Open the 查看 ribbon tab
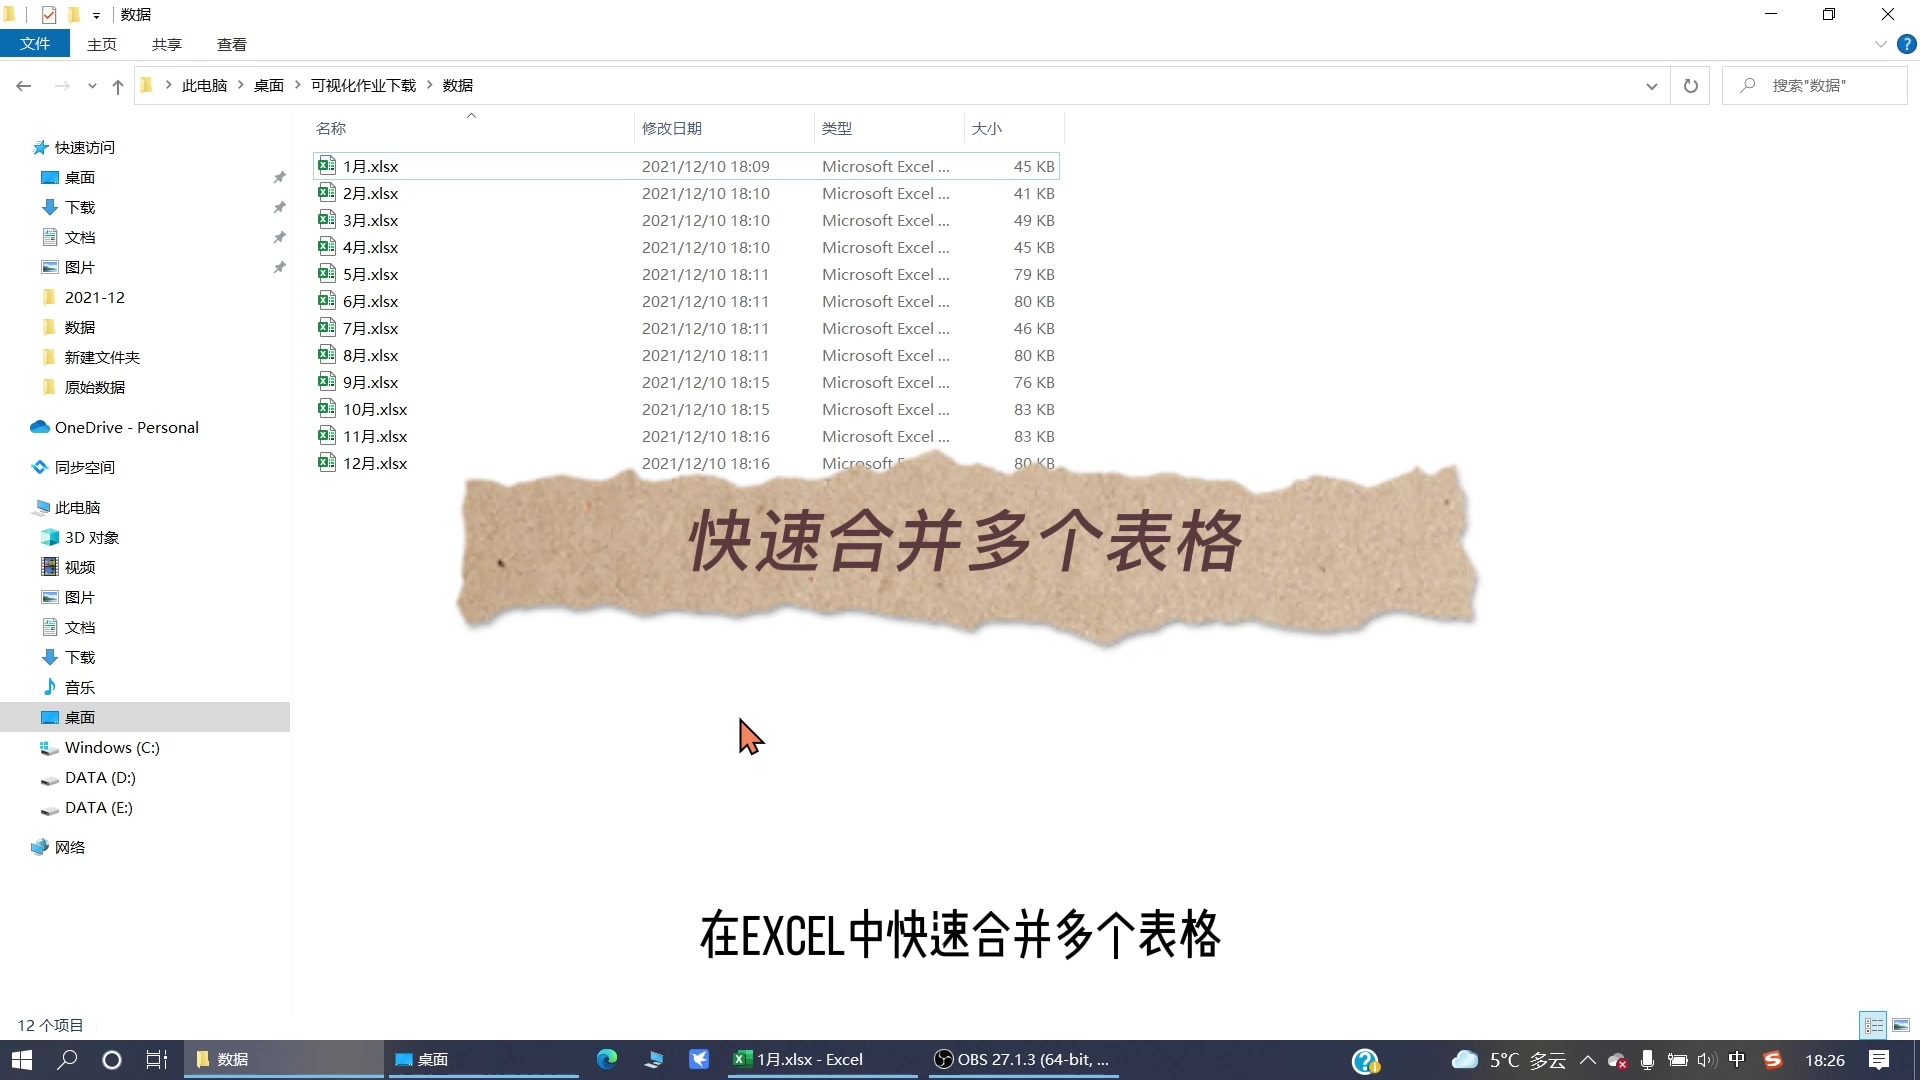1920x1080 pixels. point(231,44)
